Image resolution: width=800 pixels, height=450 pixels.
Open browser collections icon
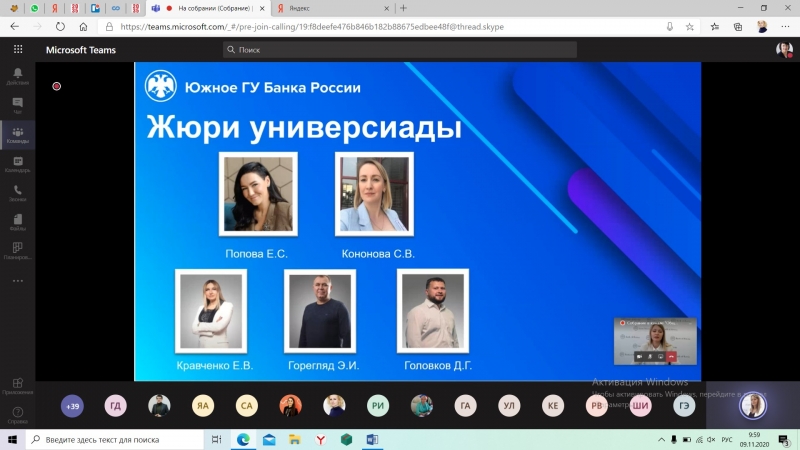coord(738,27)
